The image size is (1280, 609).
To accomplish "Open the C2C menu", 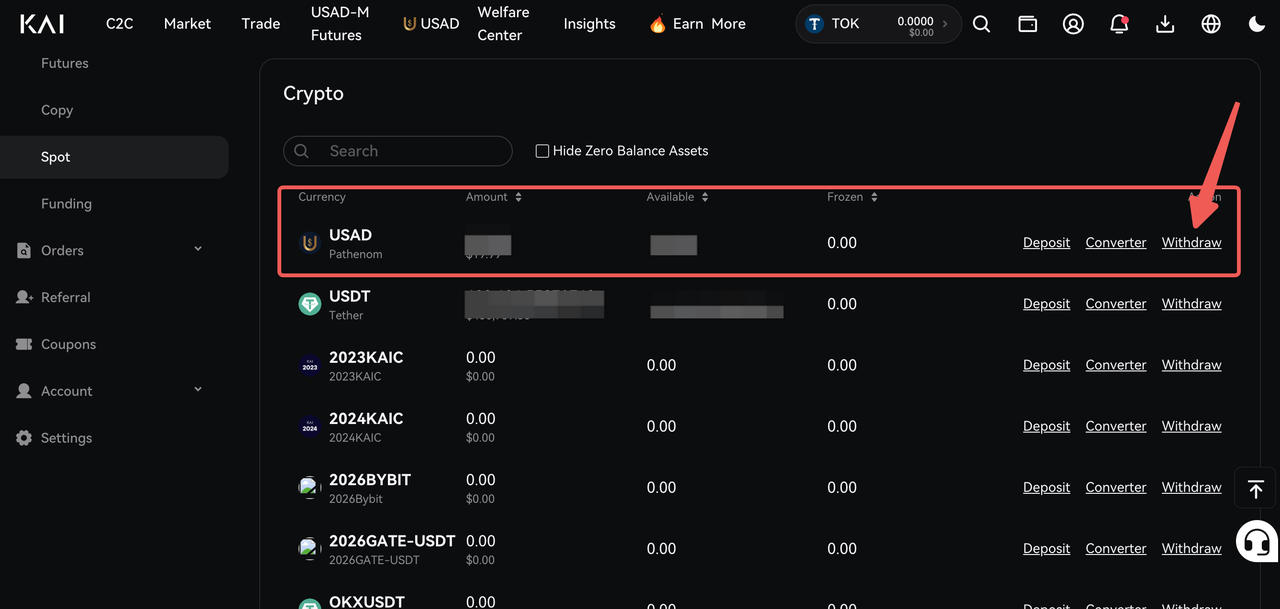I will coord(119,24).
